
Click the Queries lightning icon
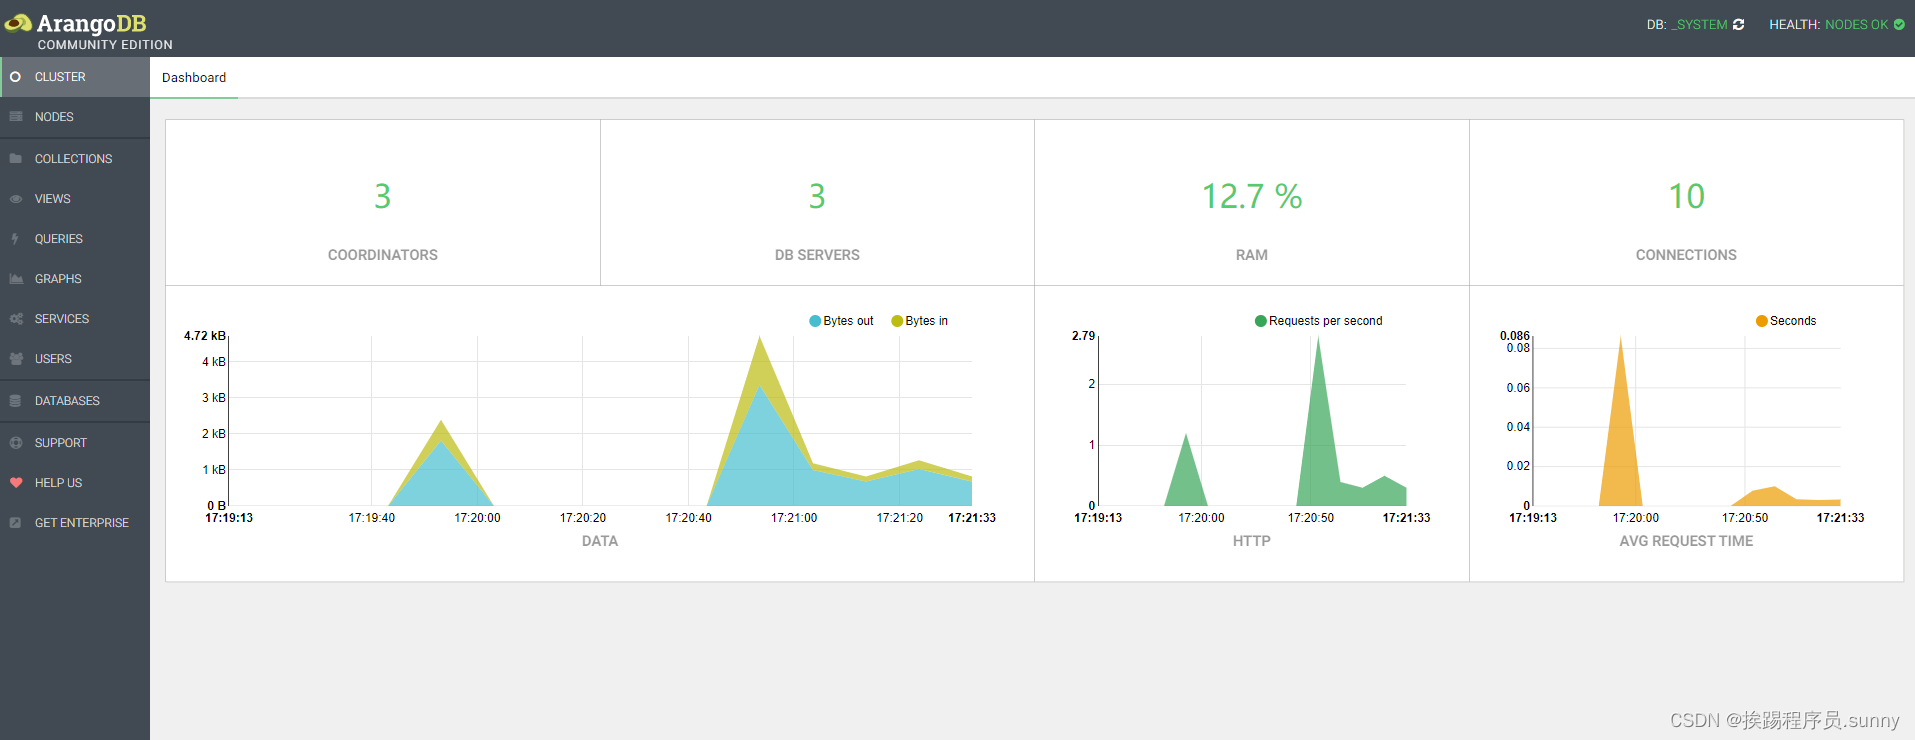click(x=15, y=239)
